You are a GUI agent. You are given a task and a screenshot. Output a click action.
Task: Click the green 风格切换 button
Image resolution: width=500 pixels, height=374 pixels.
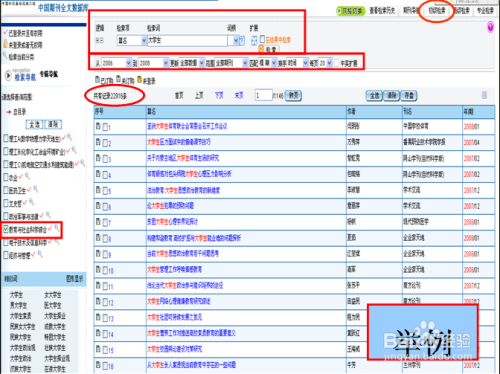click(350, 11)
